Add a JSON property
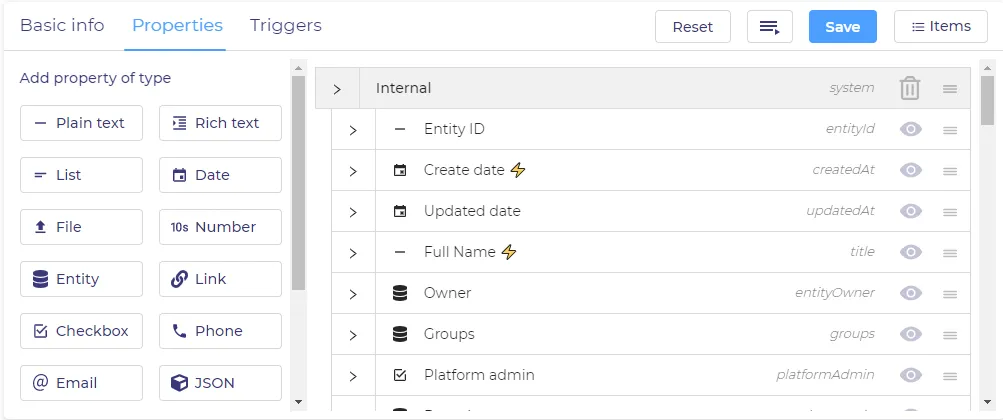The image size is (1003, 420). [220, 383]
